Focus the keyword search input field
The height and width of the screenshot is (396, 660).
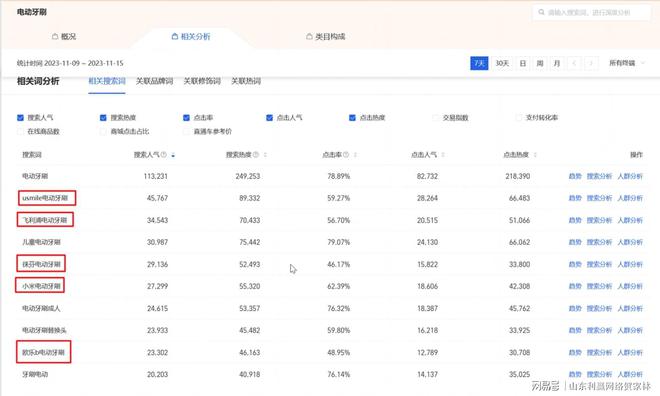592,12
